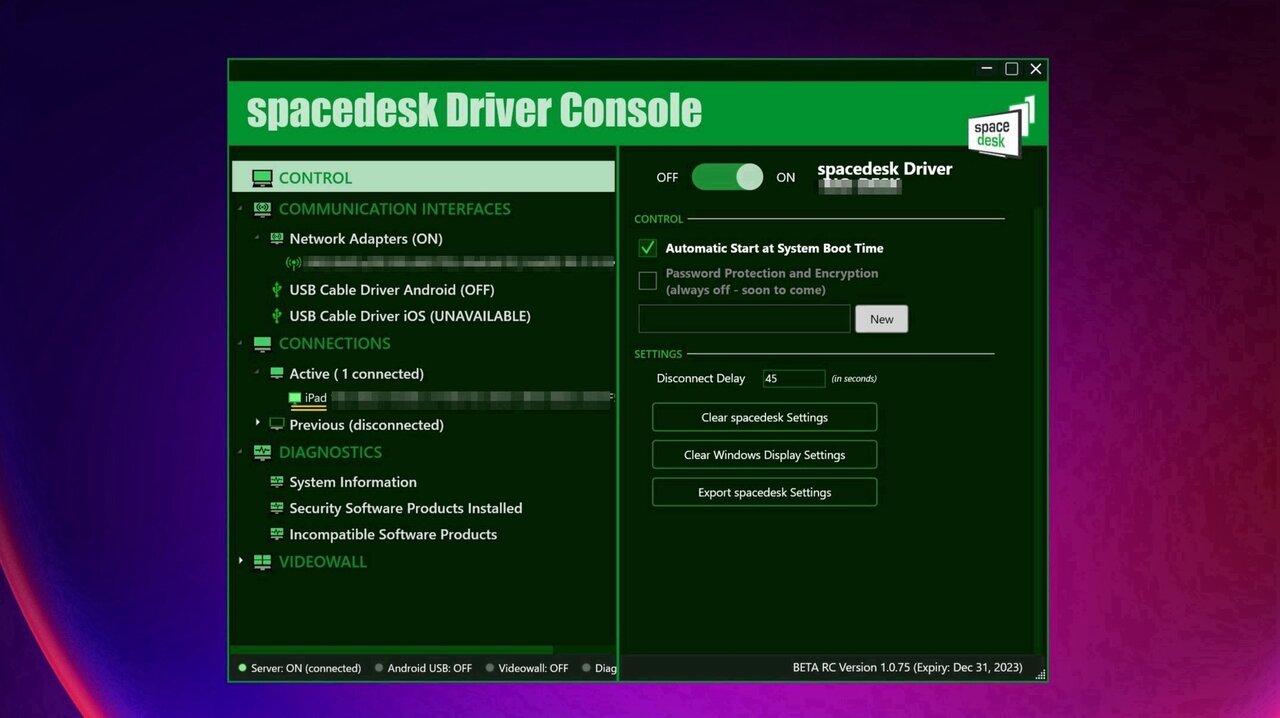
Task: Select Active (1 connected) row
Action: [357, 373]
